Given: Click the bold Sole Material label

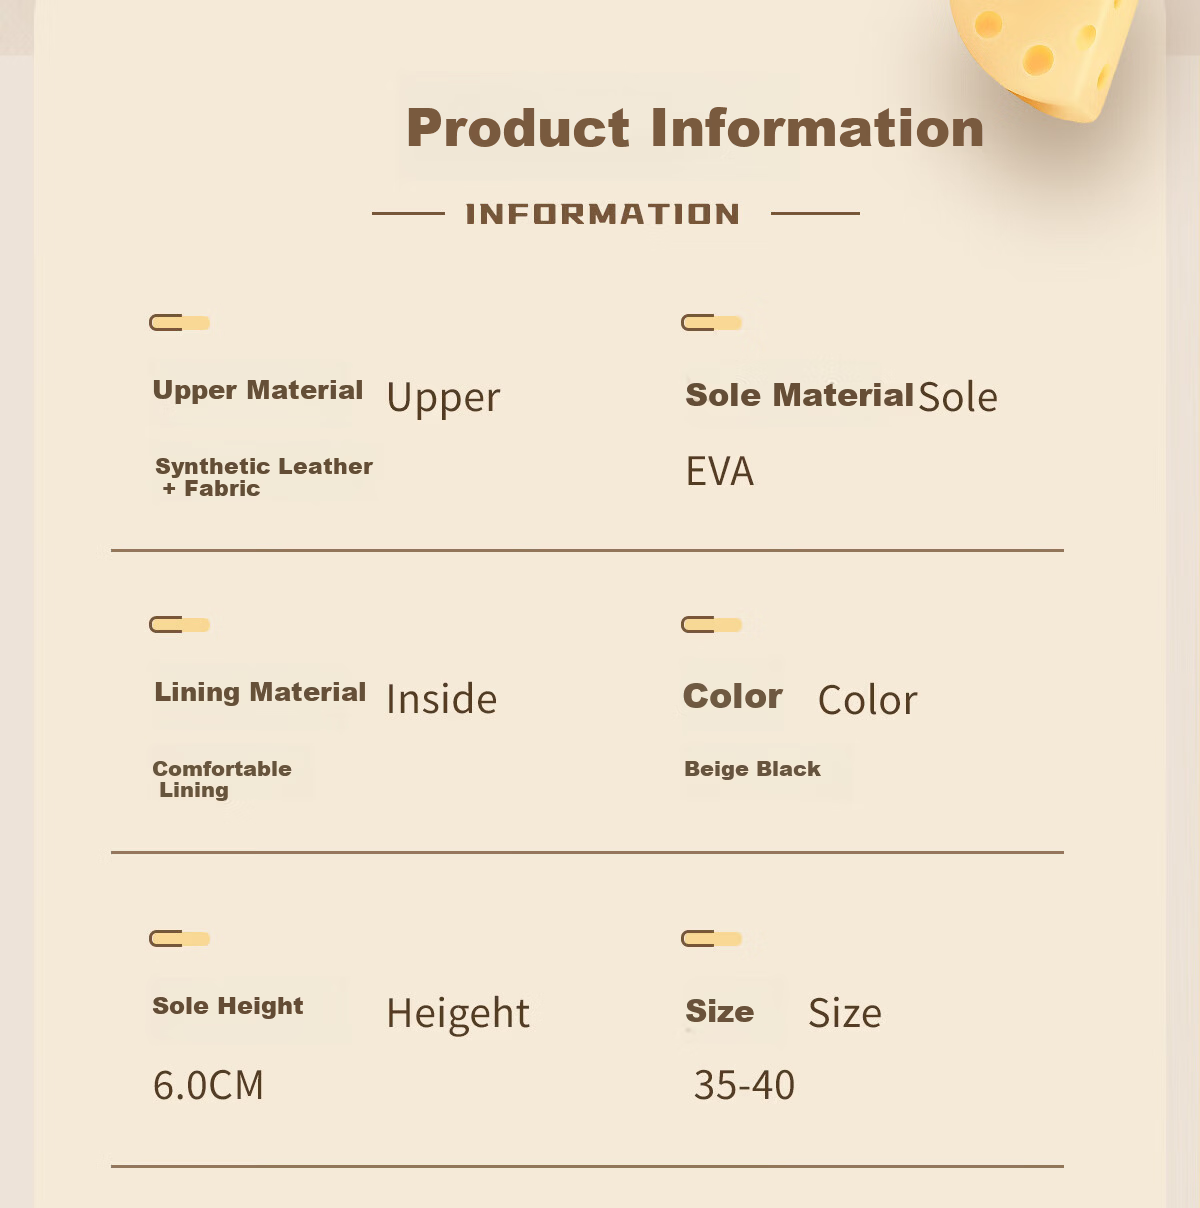Looking at the screenshot, I should [x=800, y=395].
